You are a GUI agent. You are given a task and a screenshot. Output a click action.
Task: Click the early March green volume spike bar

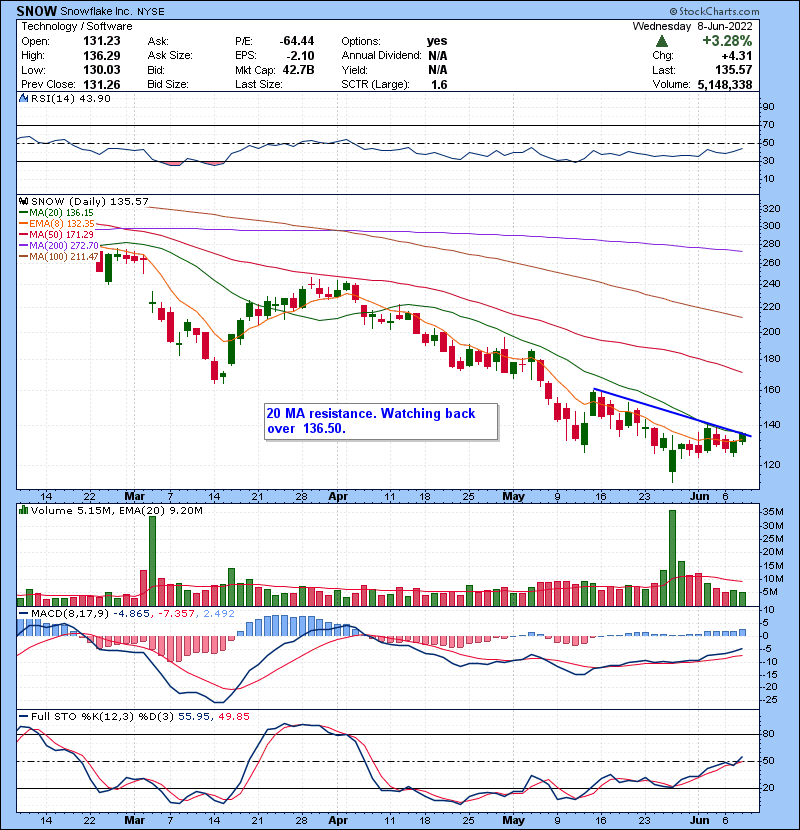point(152,561)
